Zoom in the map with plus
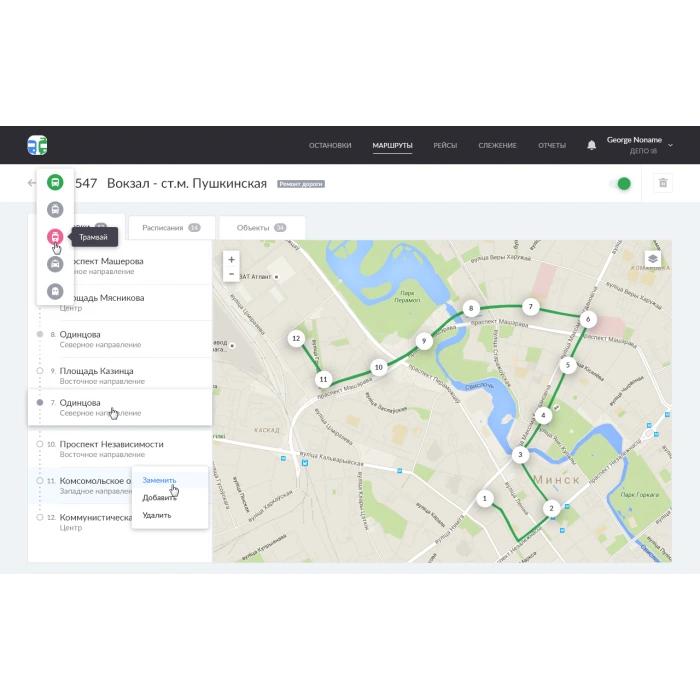The width and height of the screenshot is (700, 700). pyautogui.click(x=232, y=259)
